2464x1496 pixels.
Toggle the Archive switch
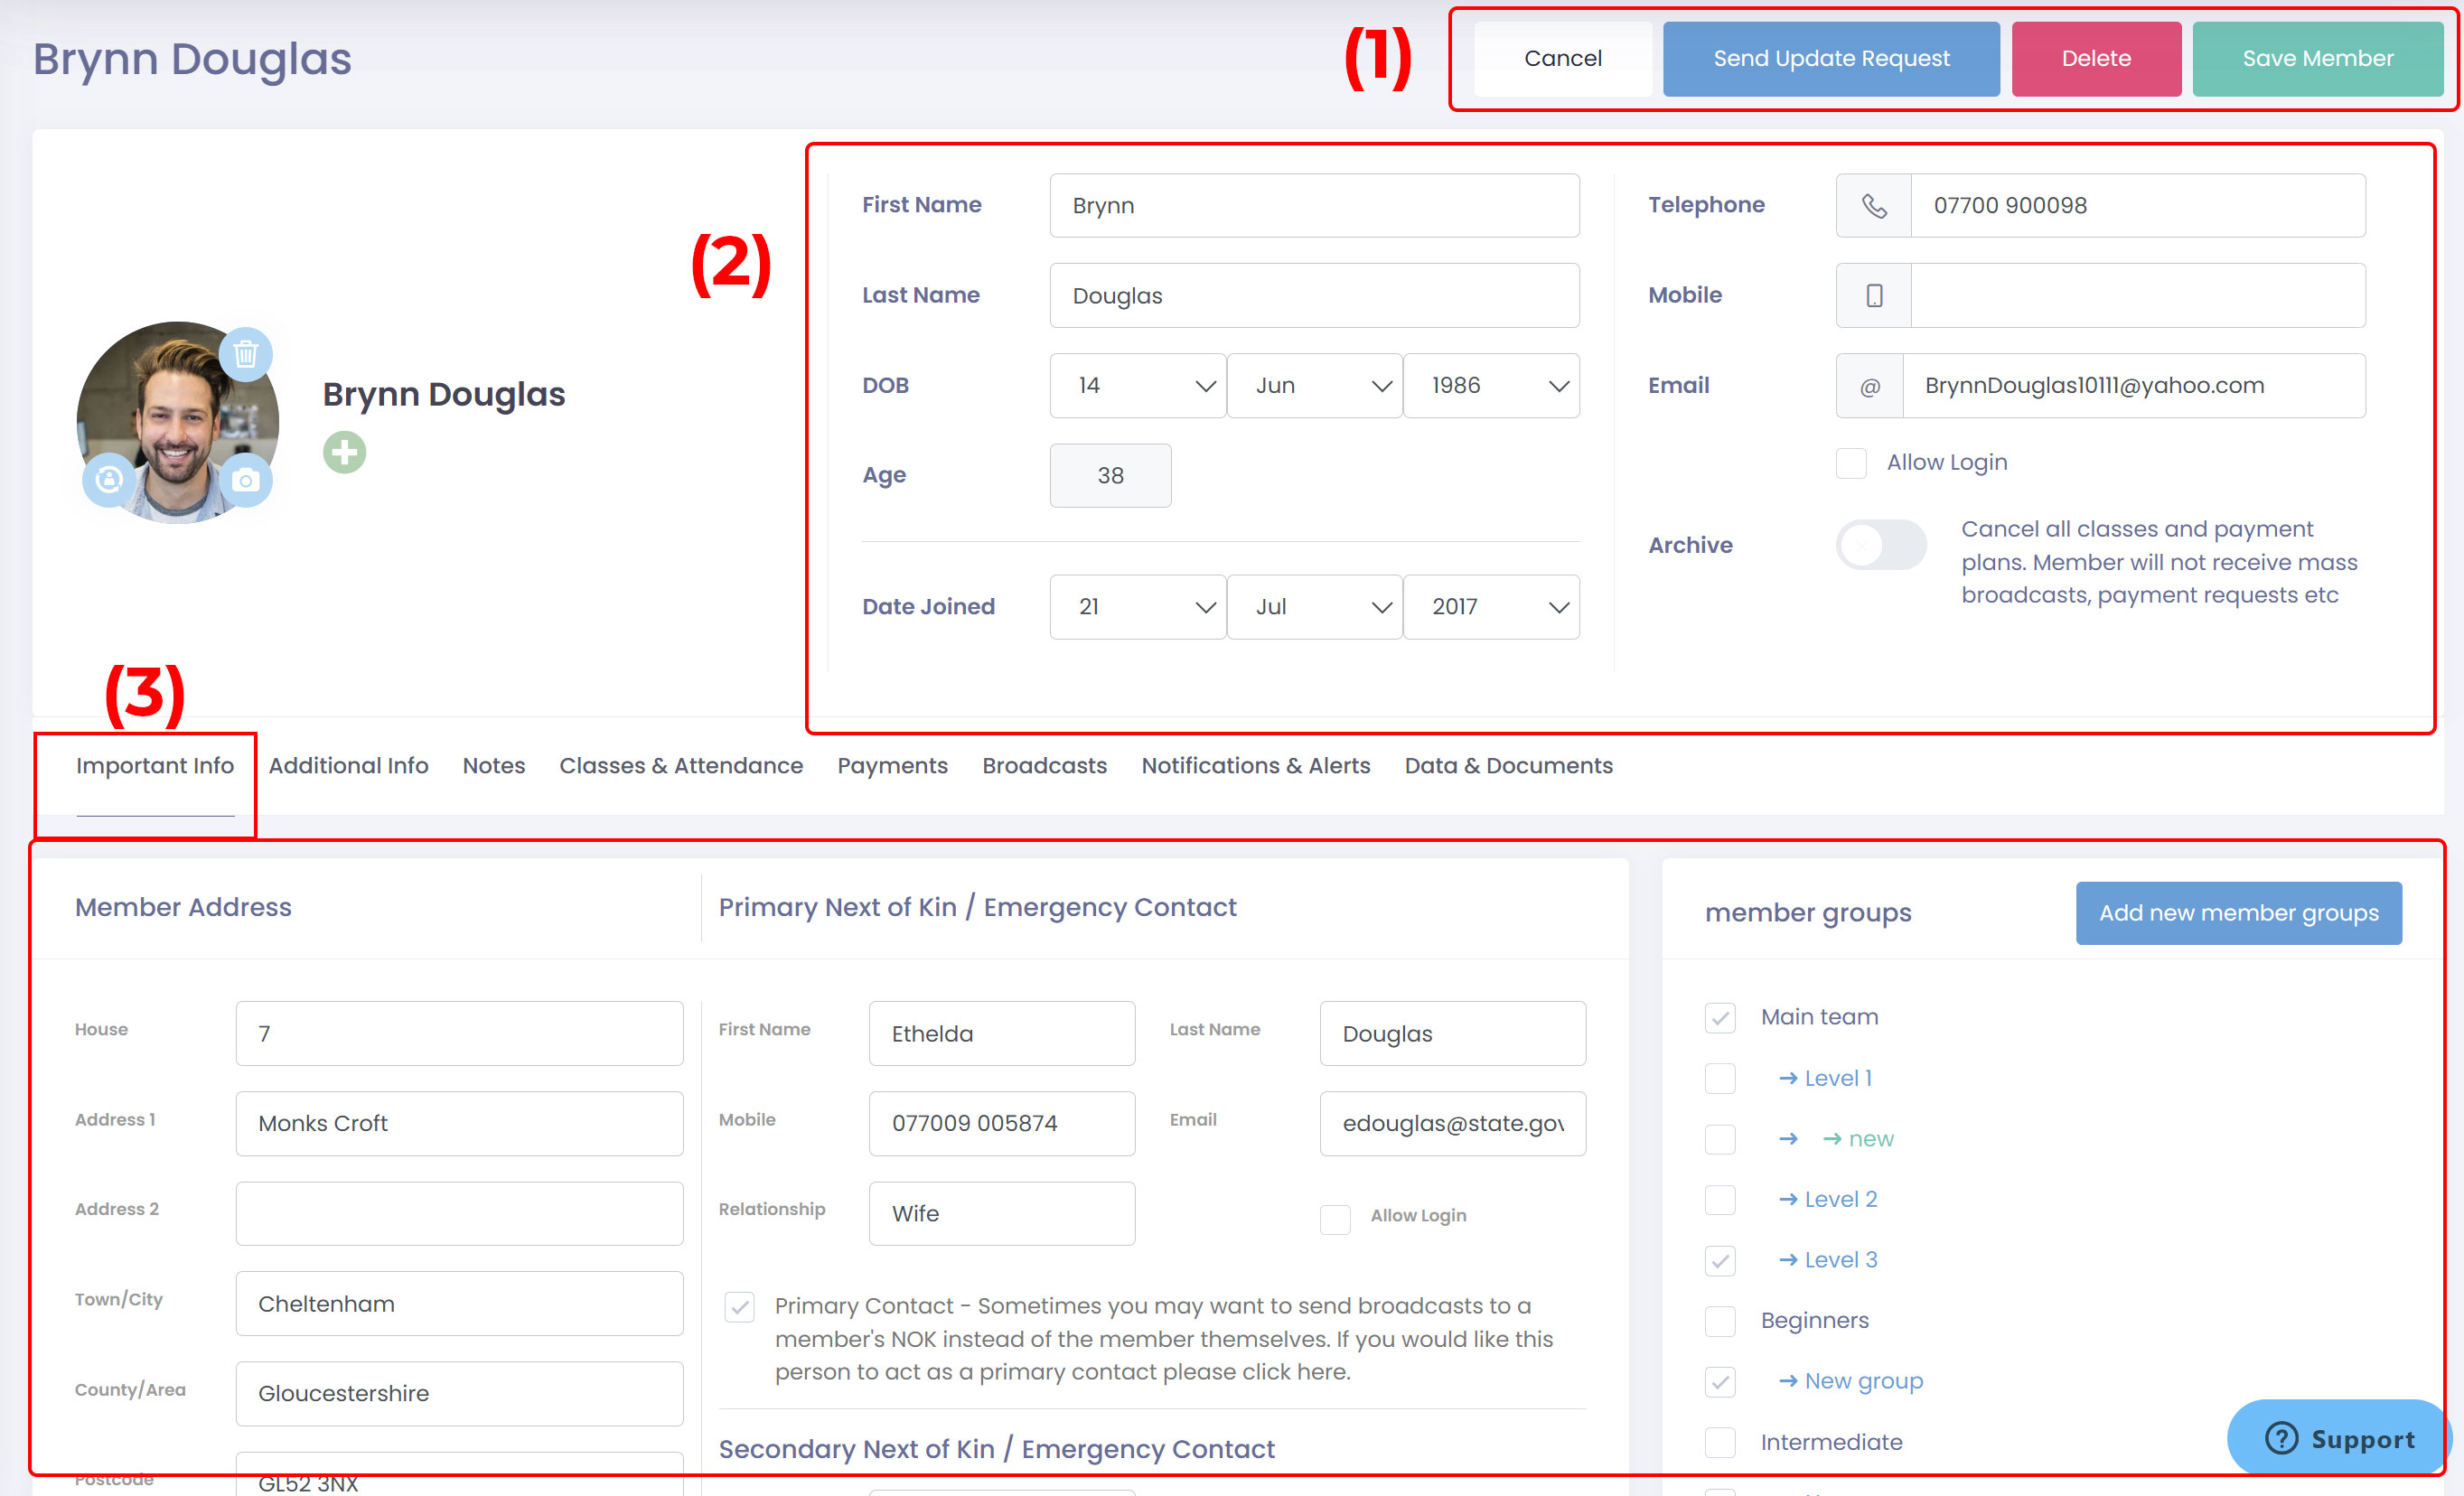(1880, 546)
